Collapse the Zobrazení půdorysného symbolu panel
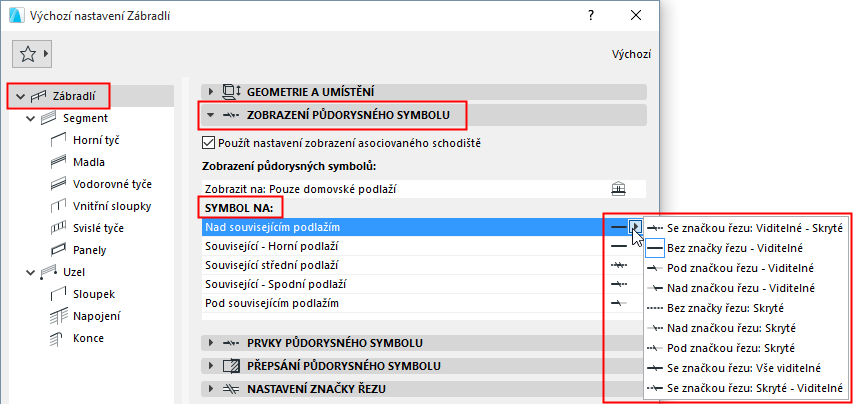853x404 pixels. coord(211,115)
